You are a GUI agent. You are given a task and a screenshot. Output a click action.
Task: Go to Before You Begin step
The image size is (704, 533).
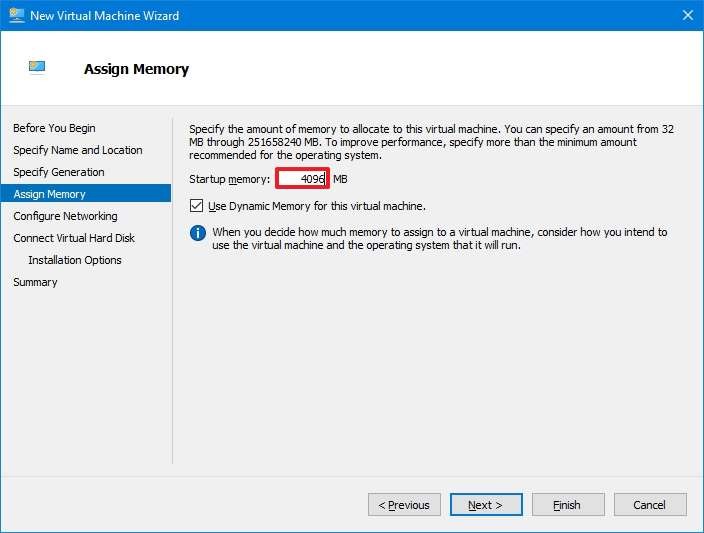point(54,128)
